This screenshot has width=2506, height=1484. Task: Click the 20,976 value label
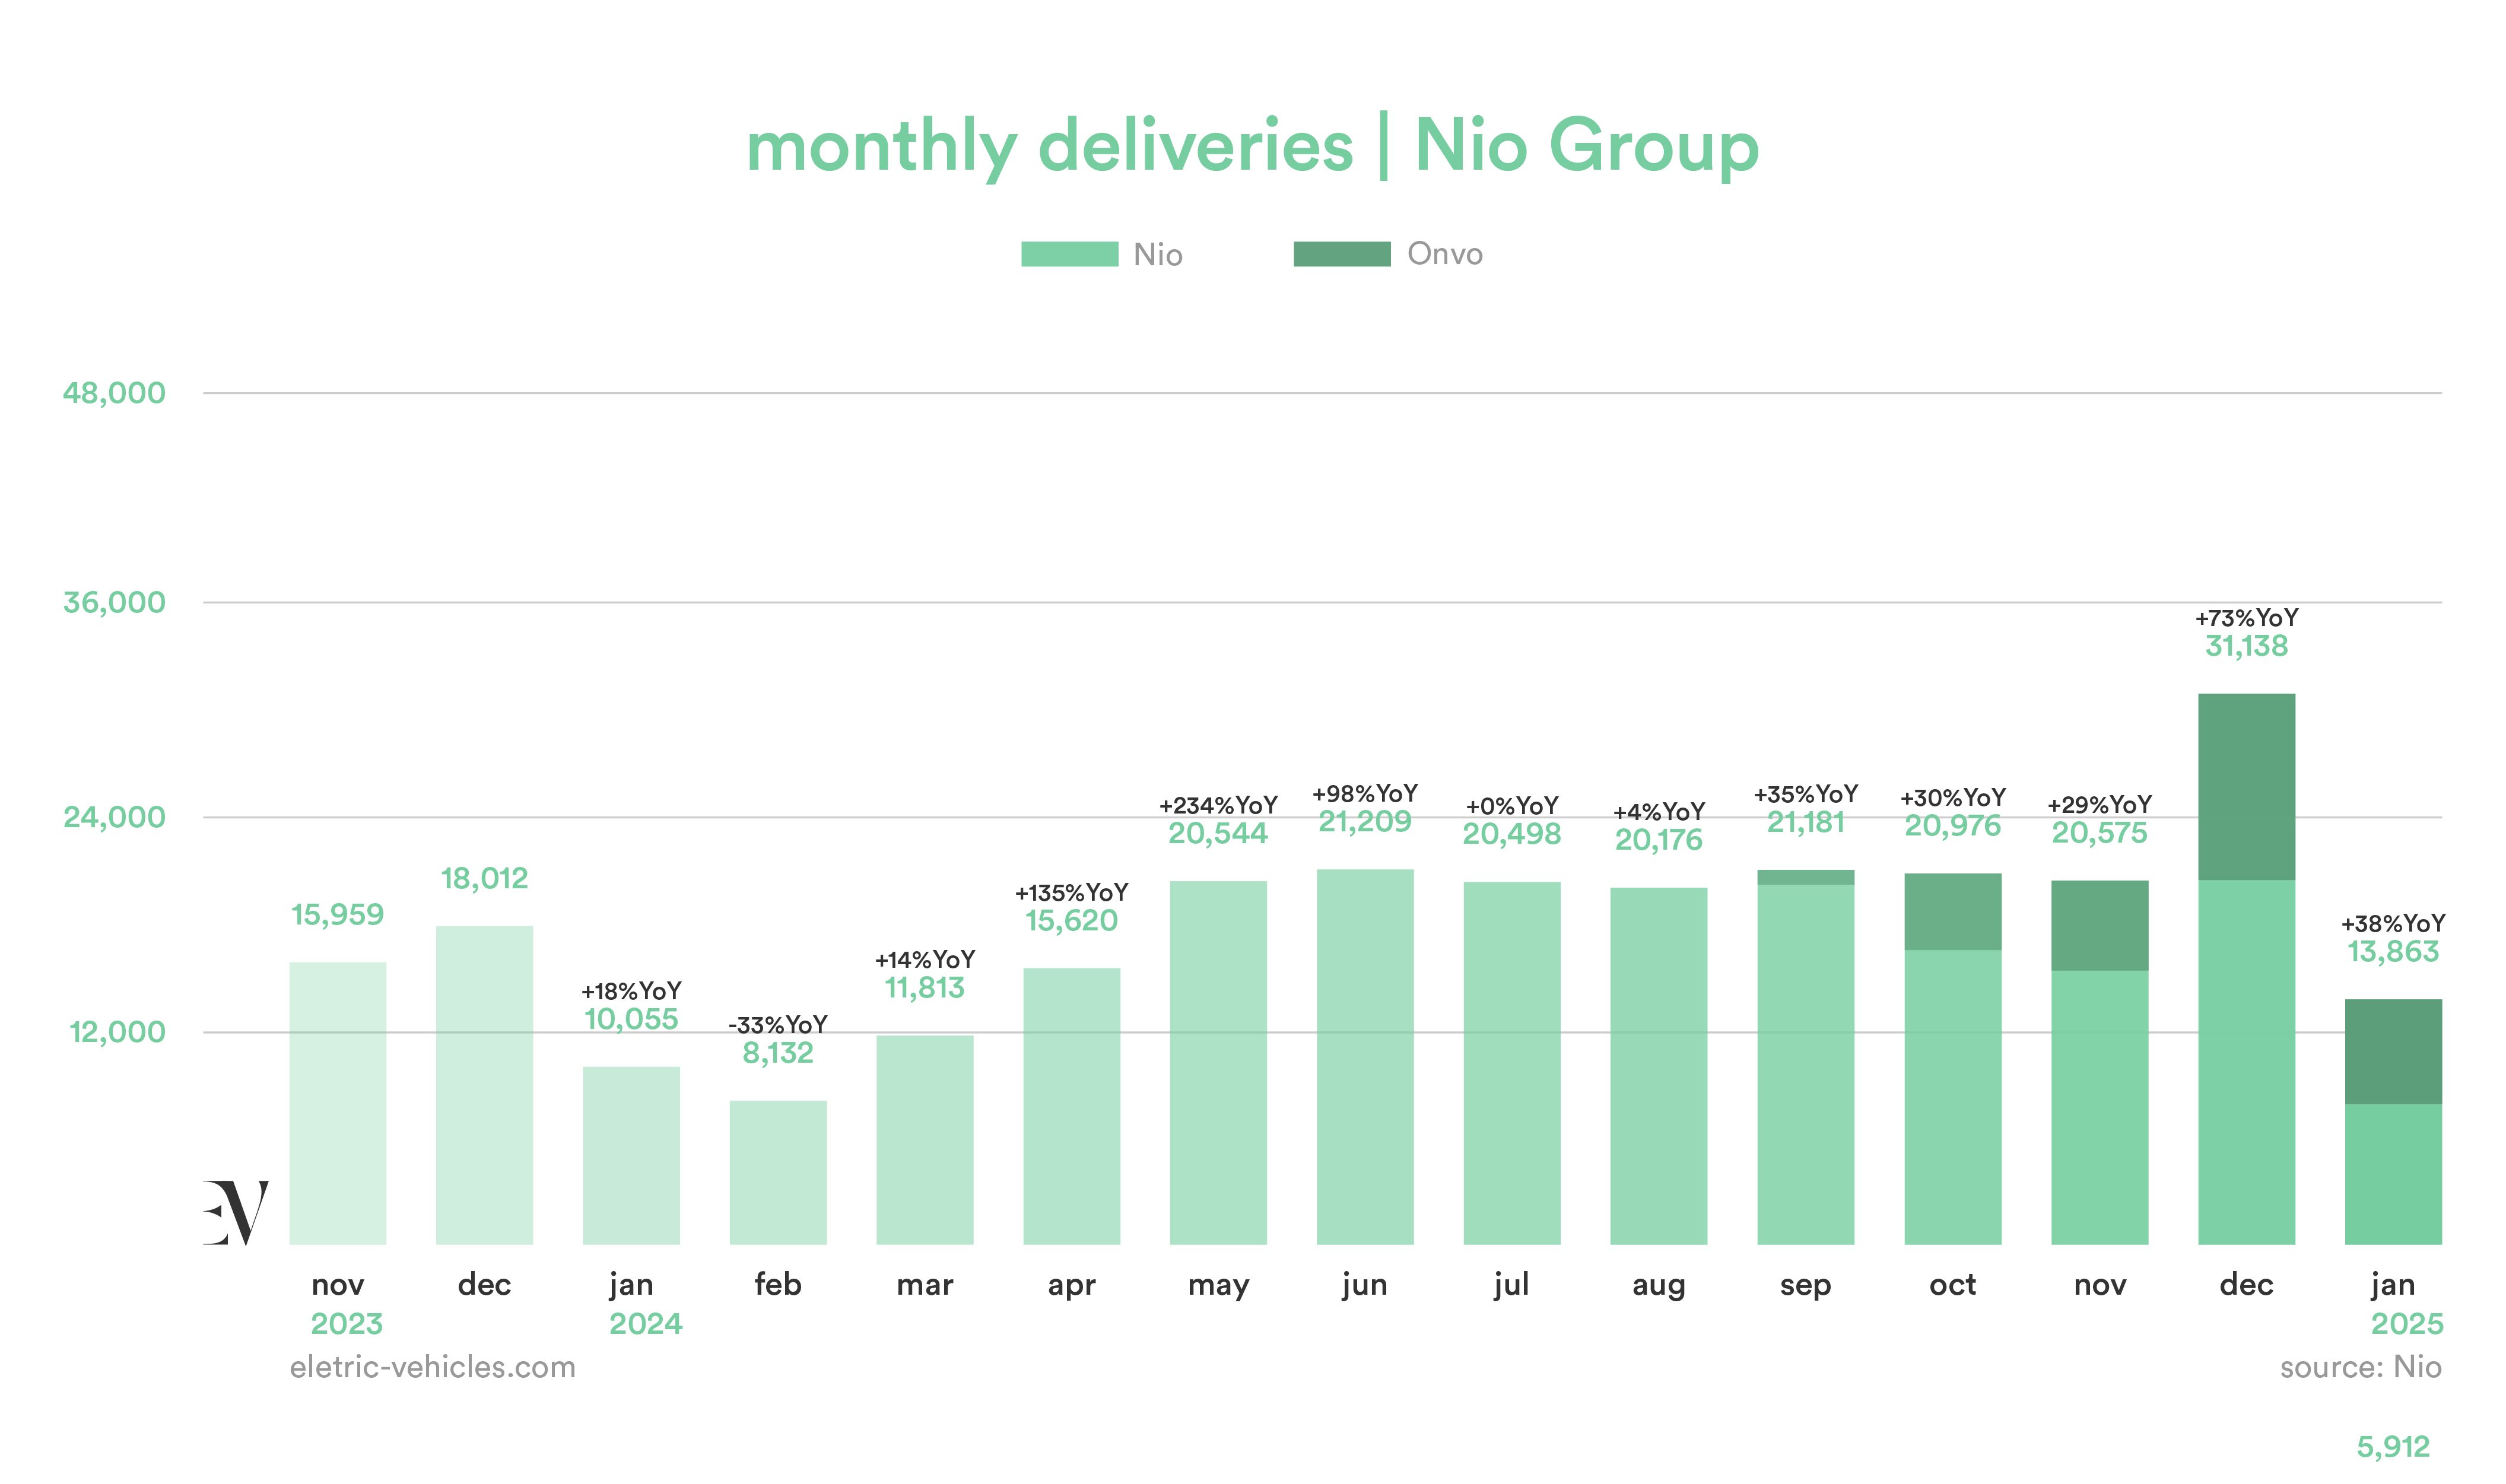1953,826
